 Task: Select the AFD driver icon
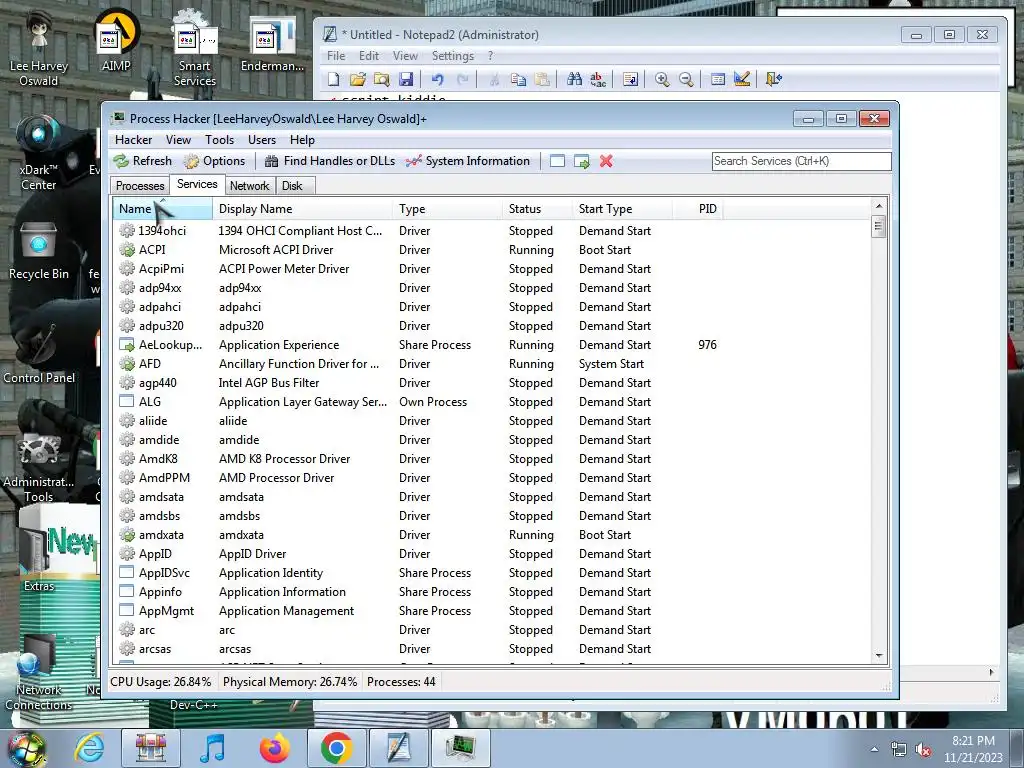pyautogui.click(x=127, y=364)
